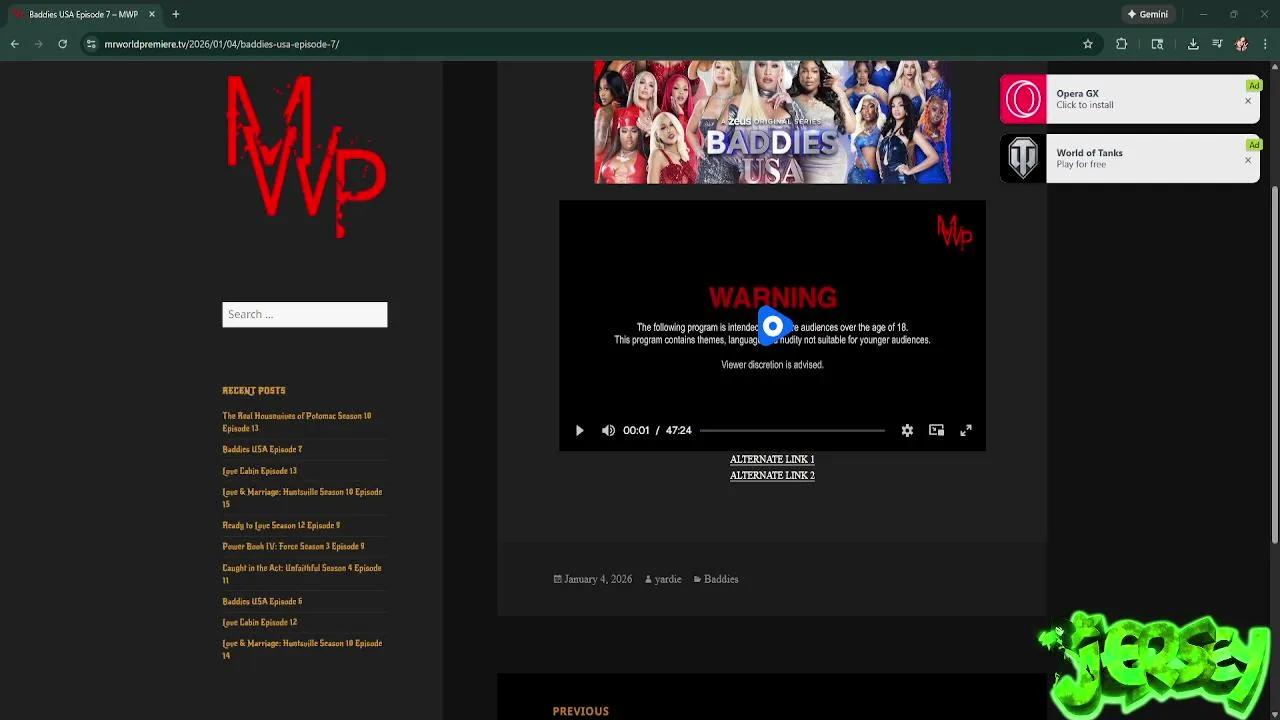Screen dimensions: 1280x720
Task: Open the side panel toolbar icon
Action: pos(1157,44)
